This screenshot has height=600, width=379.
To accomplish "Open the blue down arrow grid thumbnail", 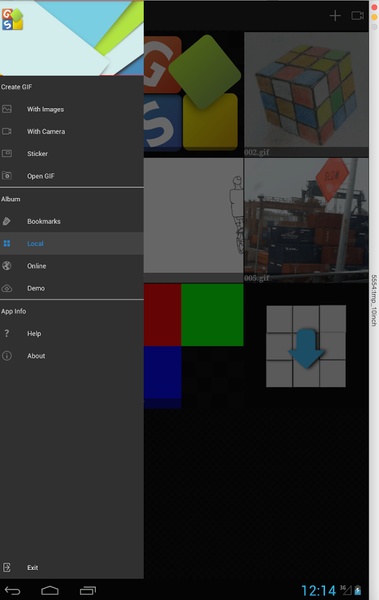I will [x=306, y=346].
